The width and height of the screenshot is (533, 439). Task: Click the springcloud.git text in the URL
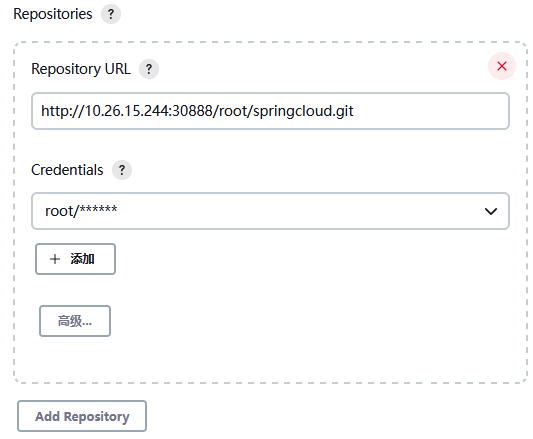[x=304, y=112]
